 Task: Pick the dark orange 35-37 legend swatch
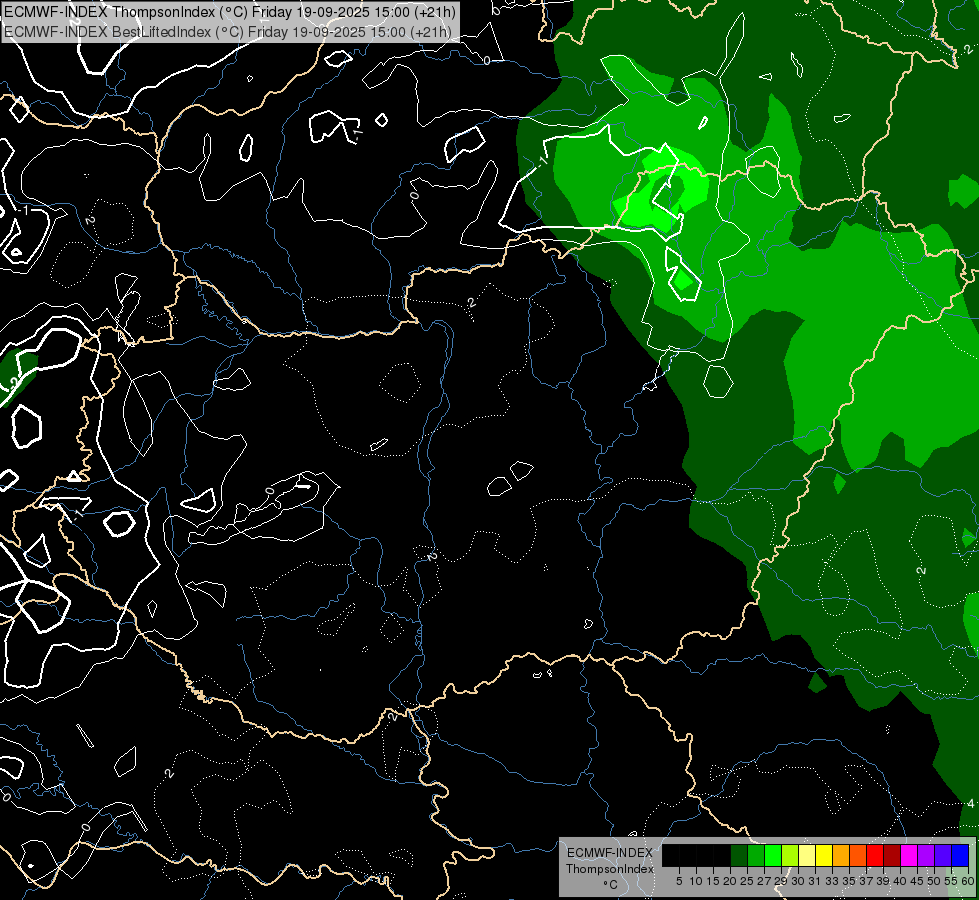(858, 855)
